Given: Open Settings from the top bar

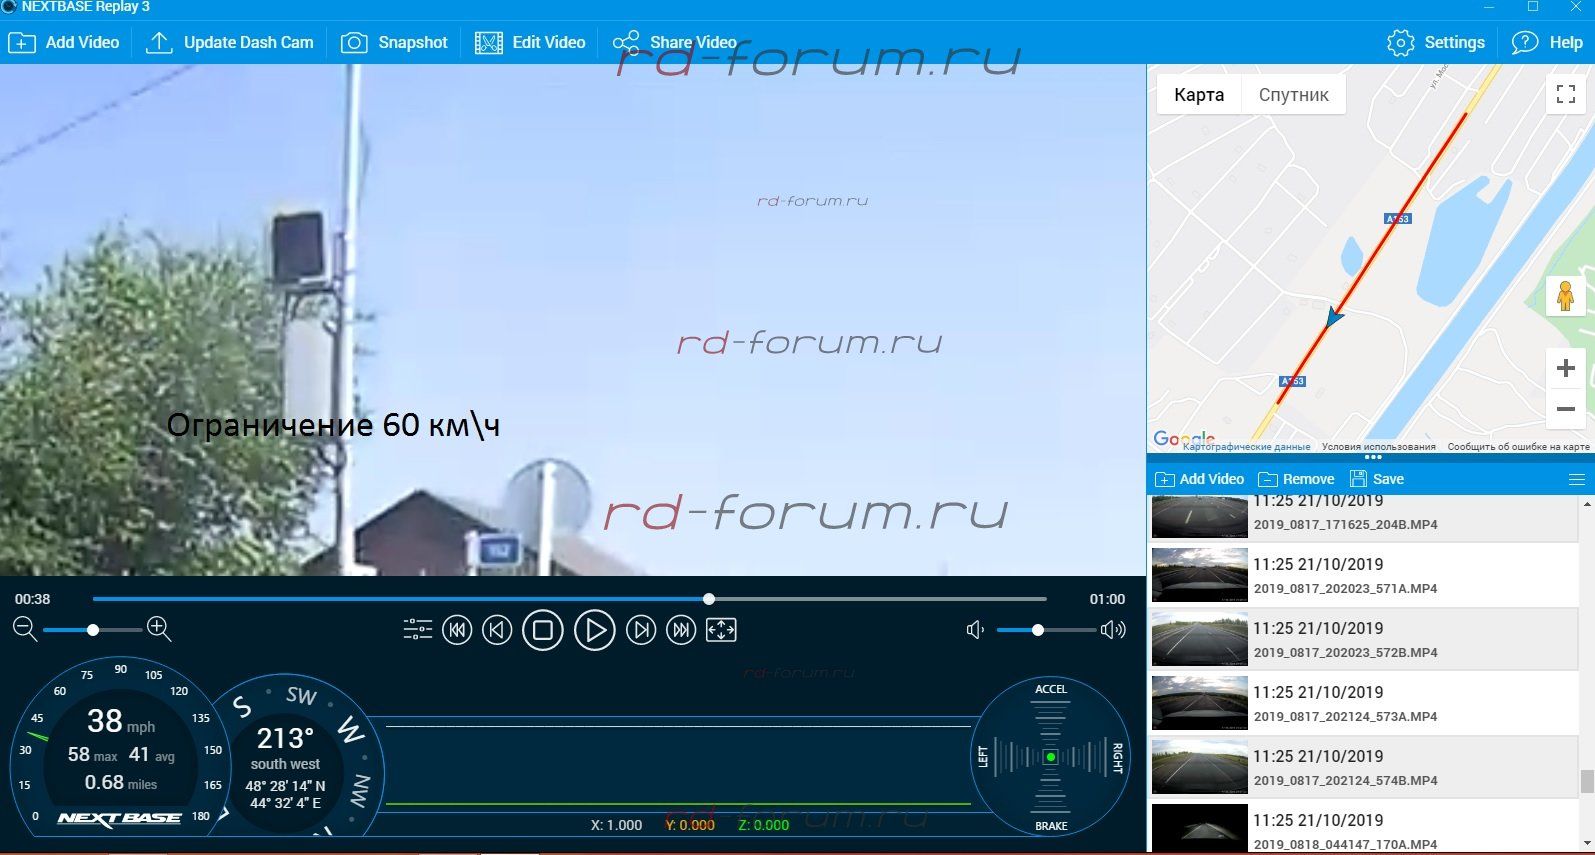Looking at the screenshot, I should (x=1436, y=43).
